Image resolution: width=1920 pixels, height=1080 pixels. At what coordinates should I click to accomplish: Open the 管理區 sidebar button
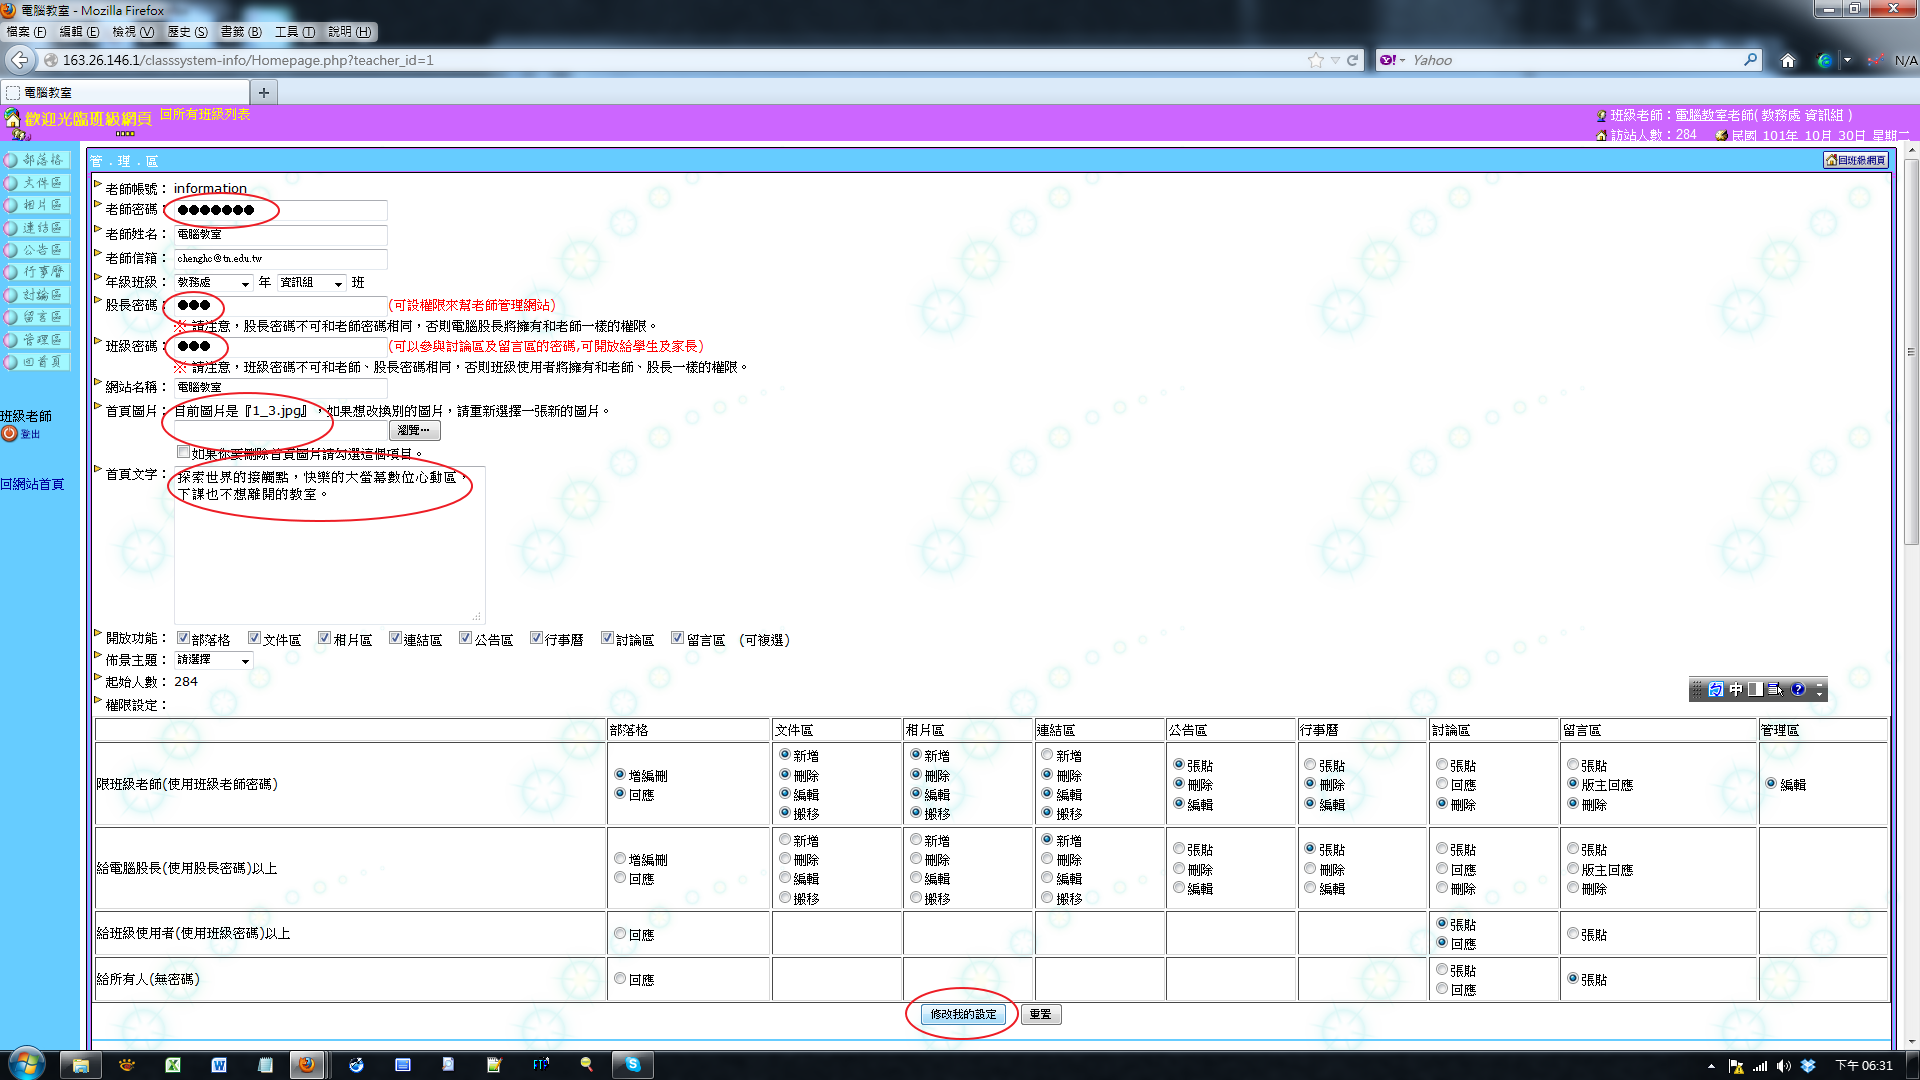[x=36, y=340]
